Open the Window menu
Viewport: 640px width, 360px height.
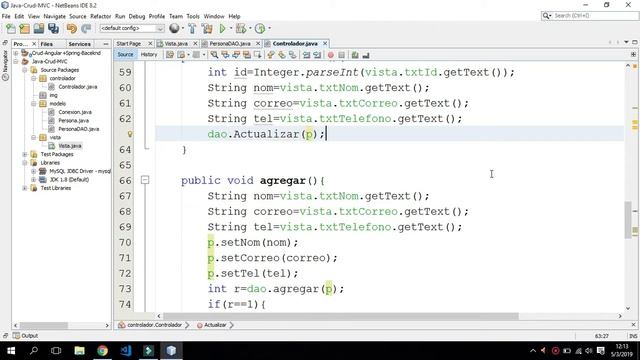pyautogui.click(x=214, y=16)
